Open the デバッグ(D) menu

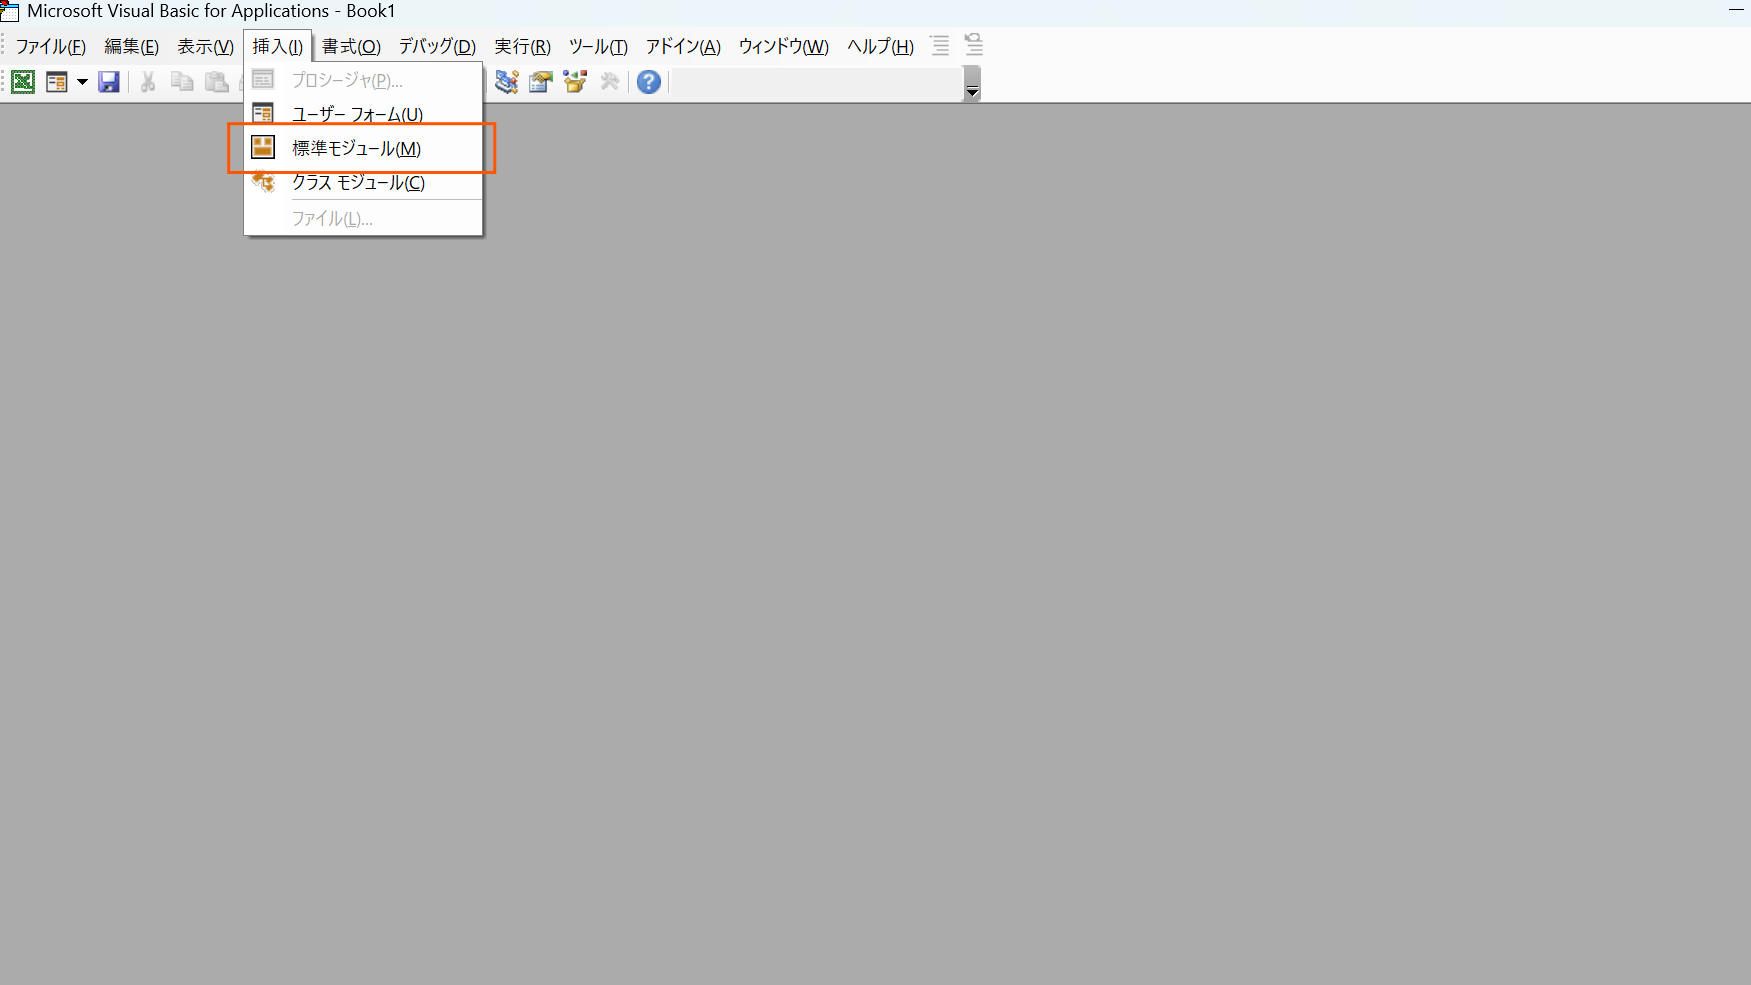pyautogui.click(x=437, y=47)
